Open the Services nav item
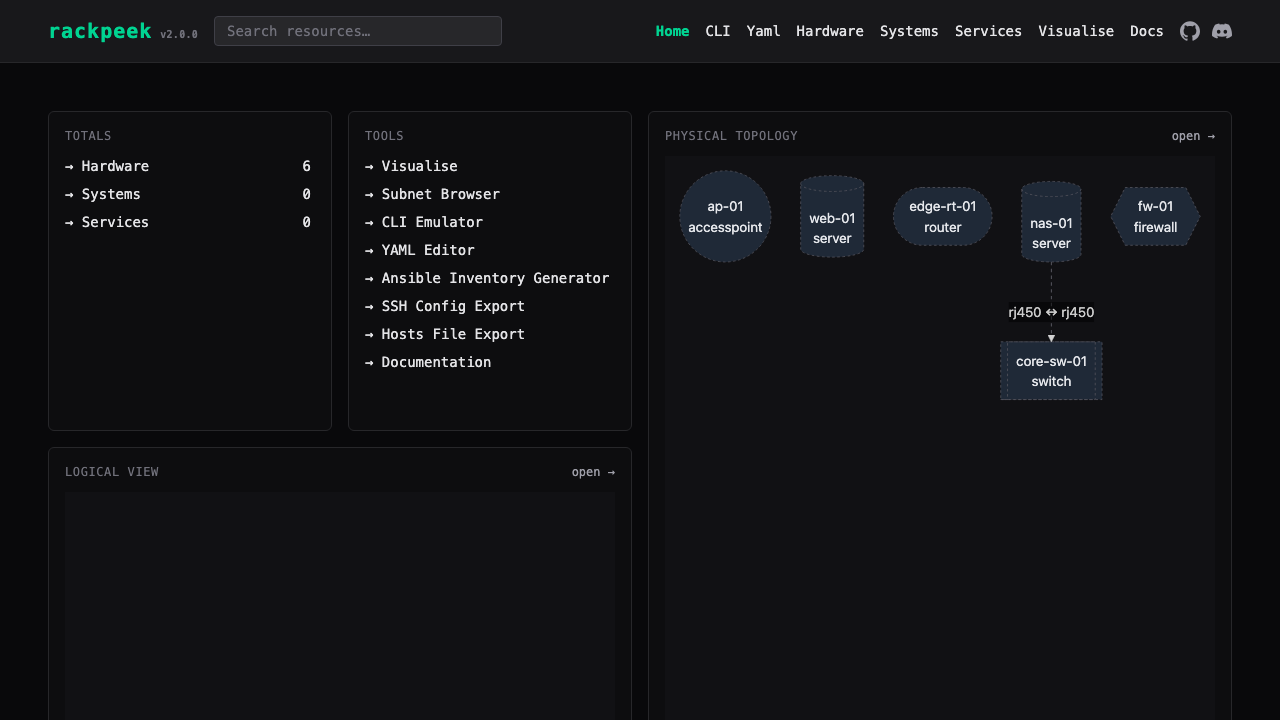The image size is (1280, 720). 988,31
